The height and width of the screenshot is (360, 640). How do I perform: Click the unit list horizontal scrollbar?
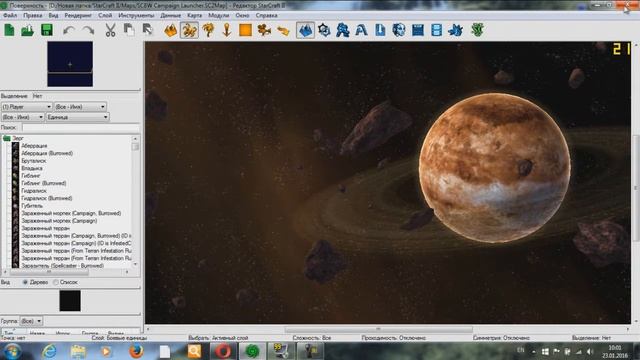(x=66, y=271)
